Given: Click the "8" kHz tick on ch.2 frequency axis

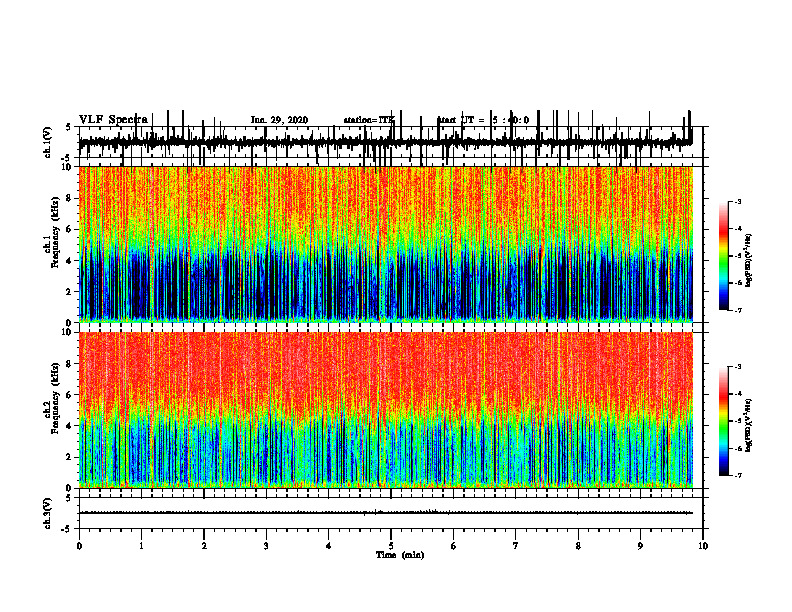Looking at the screenshot, I should click(x=69, y=364).
